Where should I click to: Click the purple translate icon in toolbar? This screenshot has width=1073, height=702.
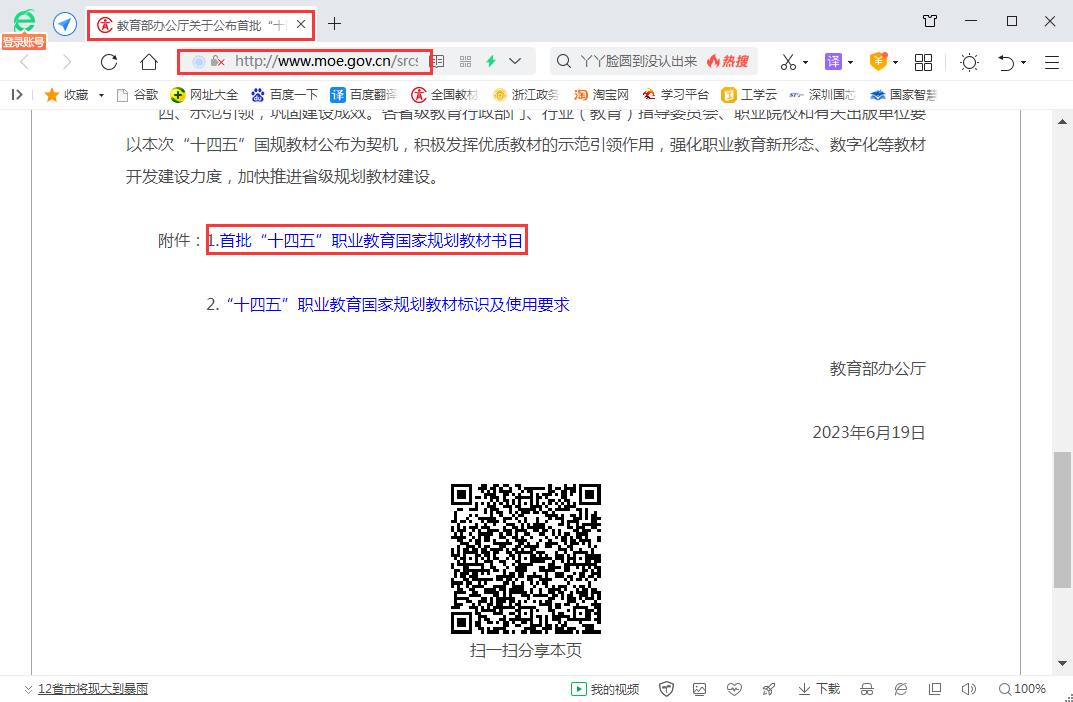pos(833,62)
